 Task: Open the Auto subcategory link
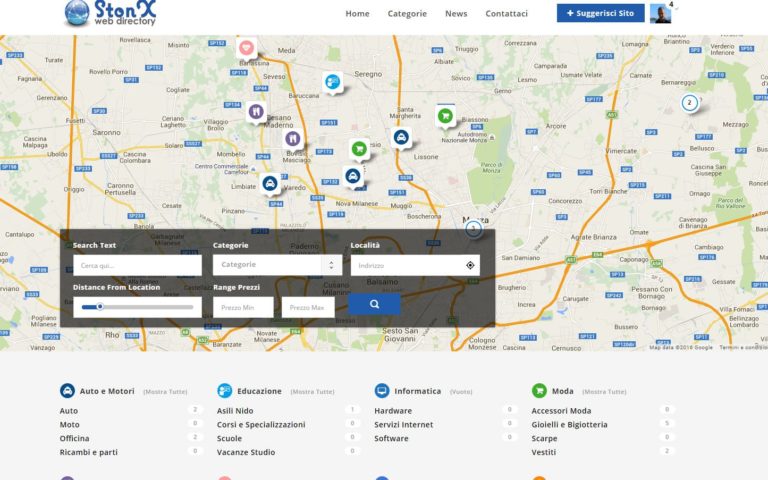(x=69, y=410)
